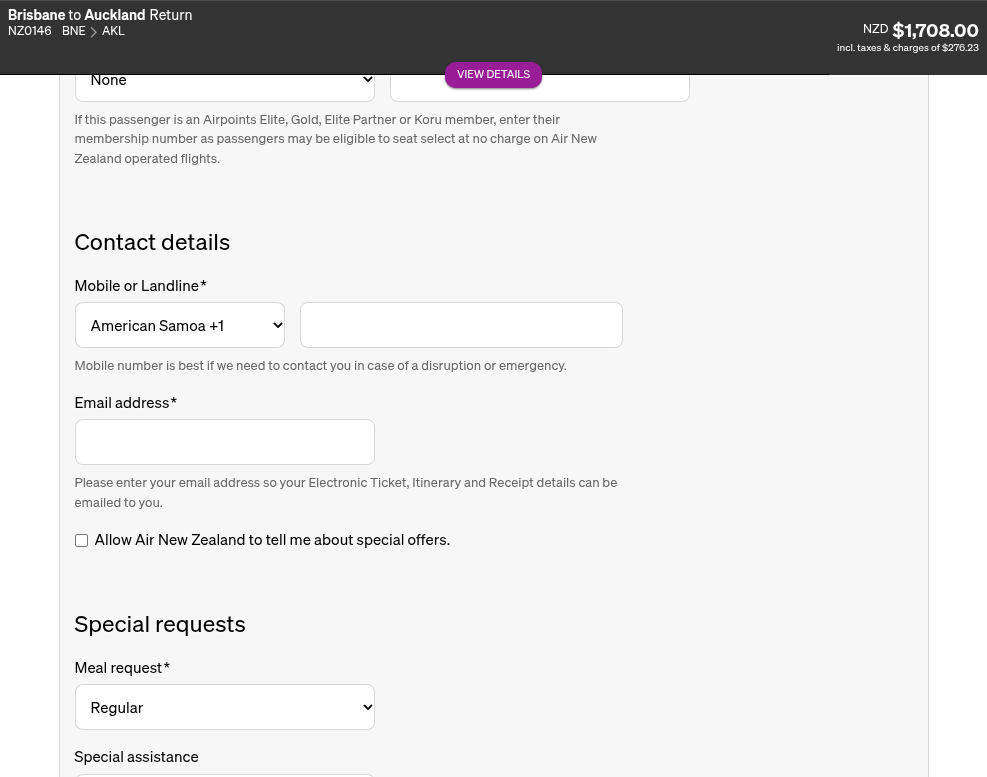987x777 pixels.
Task: Click the Email address input field
Action: click(225, 442)
